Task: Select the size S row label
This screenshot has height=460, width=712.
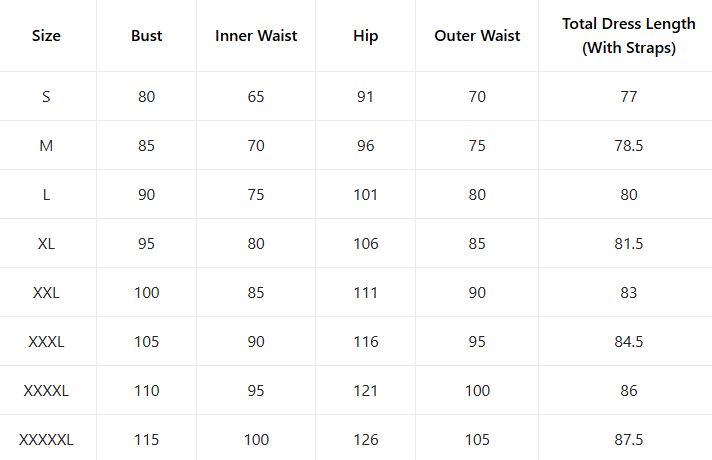Action: 46,97
